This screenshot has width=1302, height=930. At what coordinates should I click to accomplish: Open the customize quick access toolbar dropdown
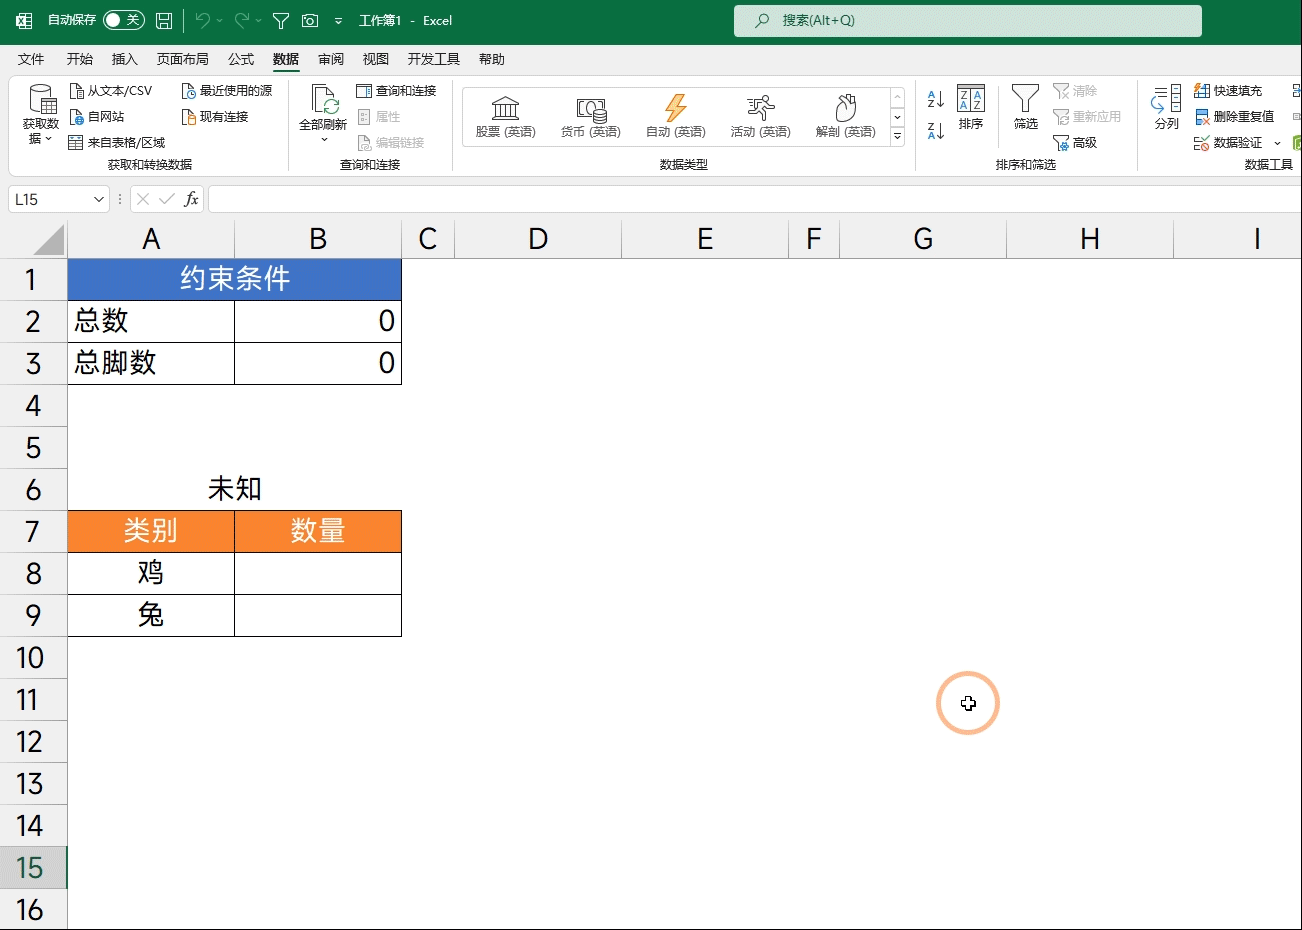click(338, 20)
